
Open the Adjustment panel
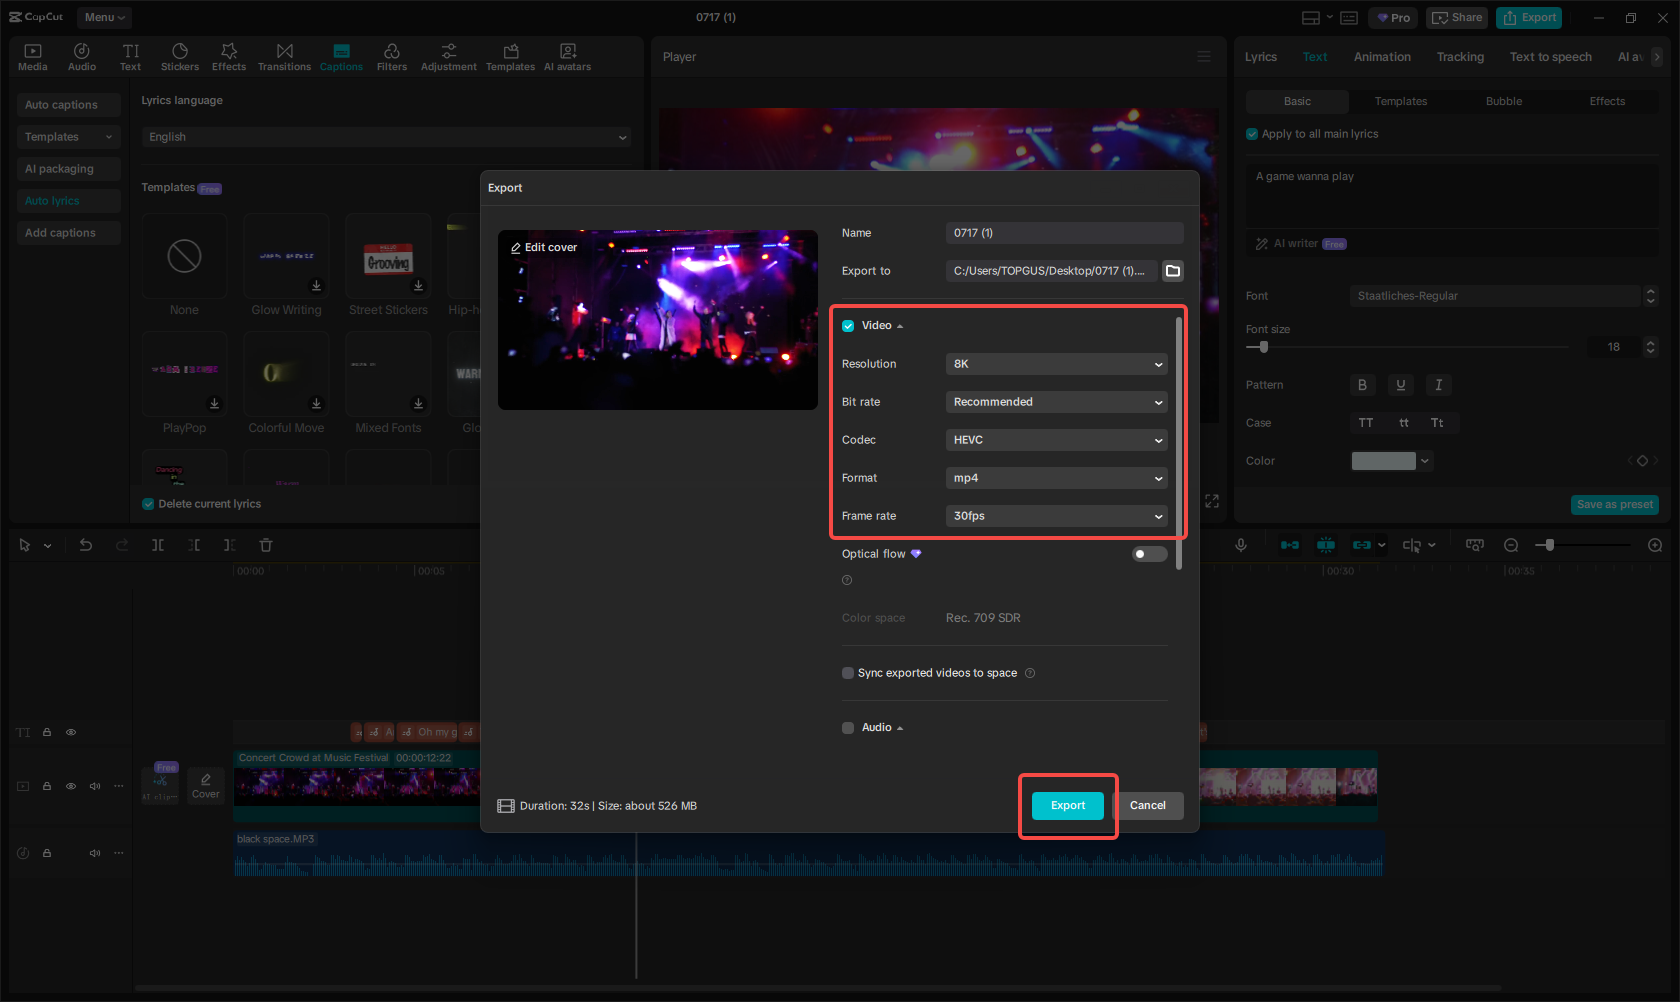449,57
